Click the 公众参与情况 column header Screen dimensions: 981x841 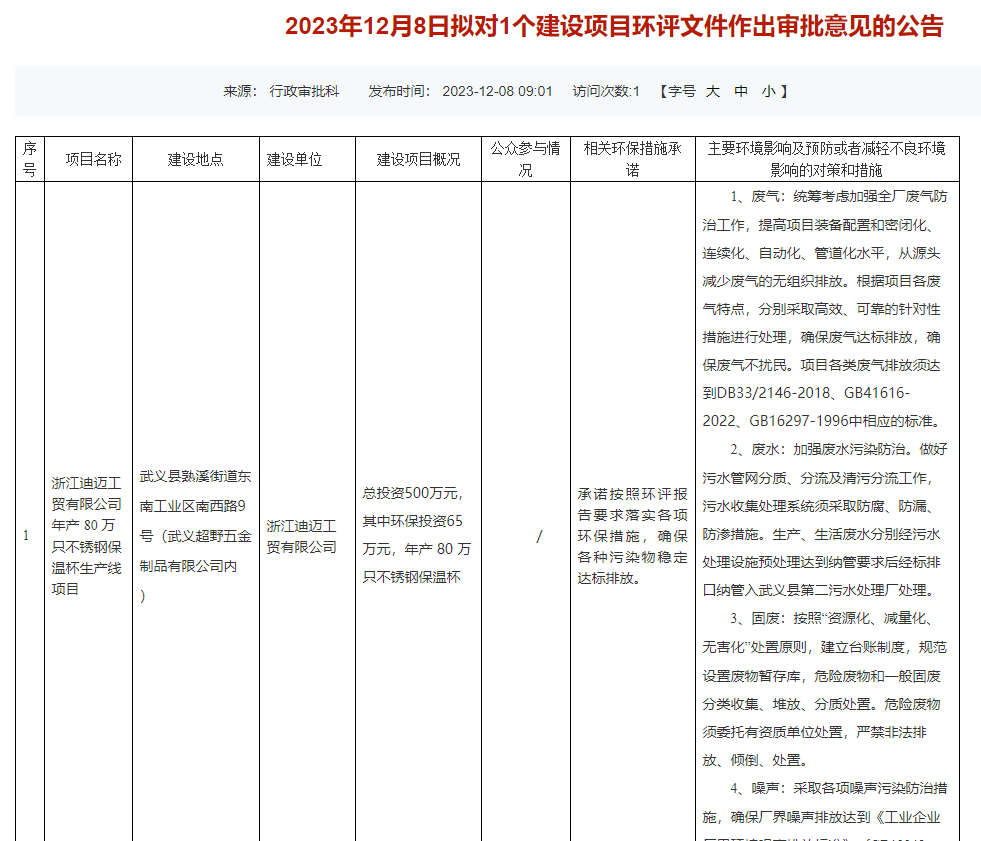click(x=525, y=159)
